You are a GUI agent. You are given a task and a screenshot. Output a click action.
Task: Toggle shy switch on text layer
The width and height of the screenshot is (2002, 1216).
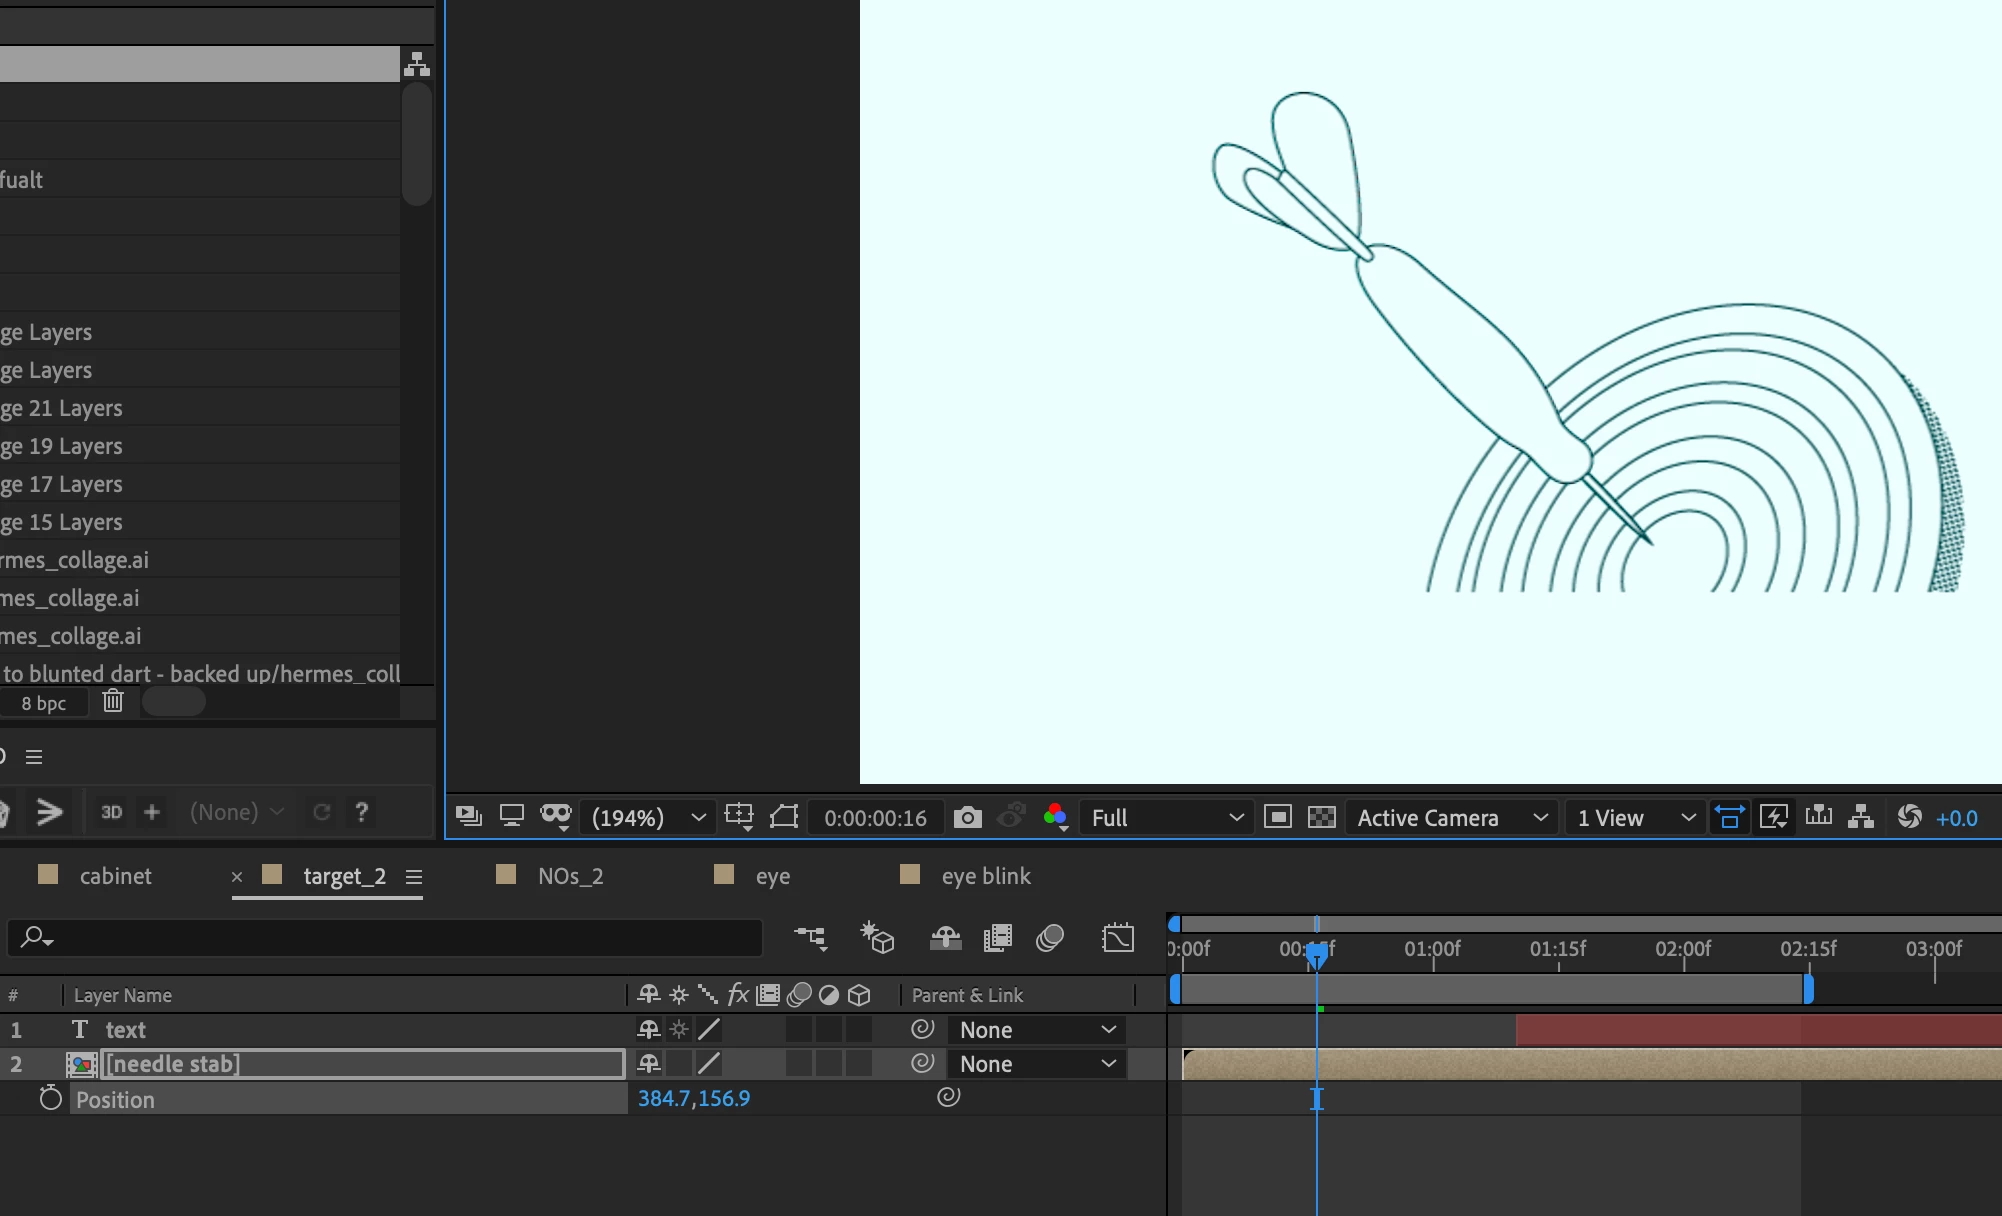pyautogui.click(x=648, y=1030)
